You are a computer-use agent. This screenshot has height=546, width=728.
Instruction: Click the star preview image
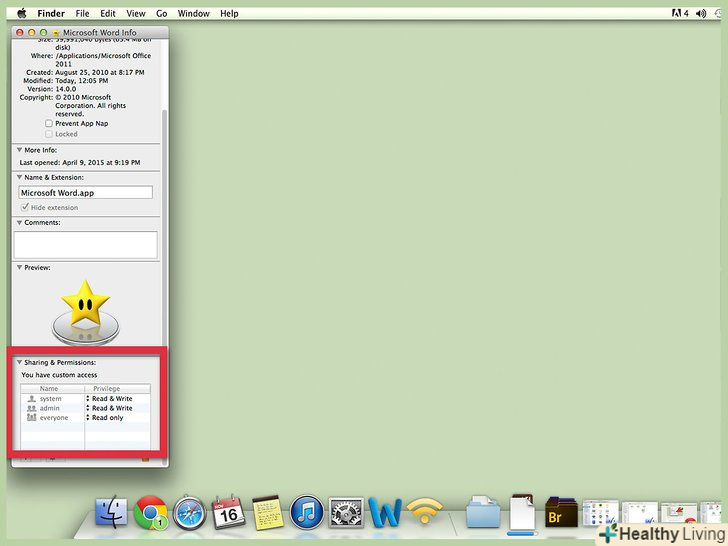tap(85, 311)
